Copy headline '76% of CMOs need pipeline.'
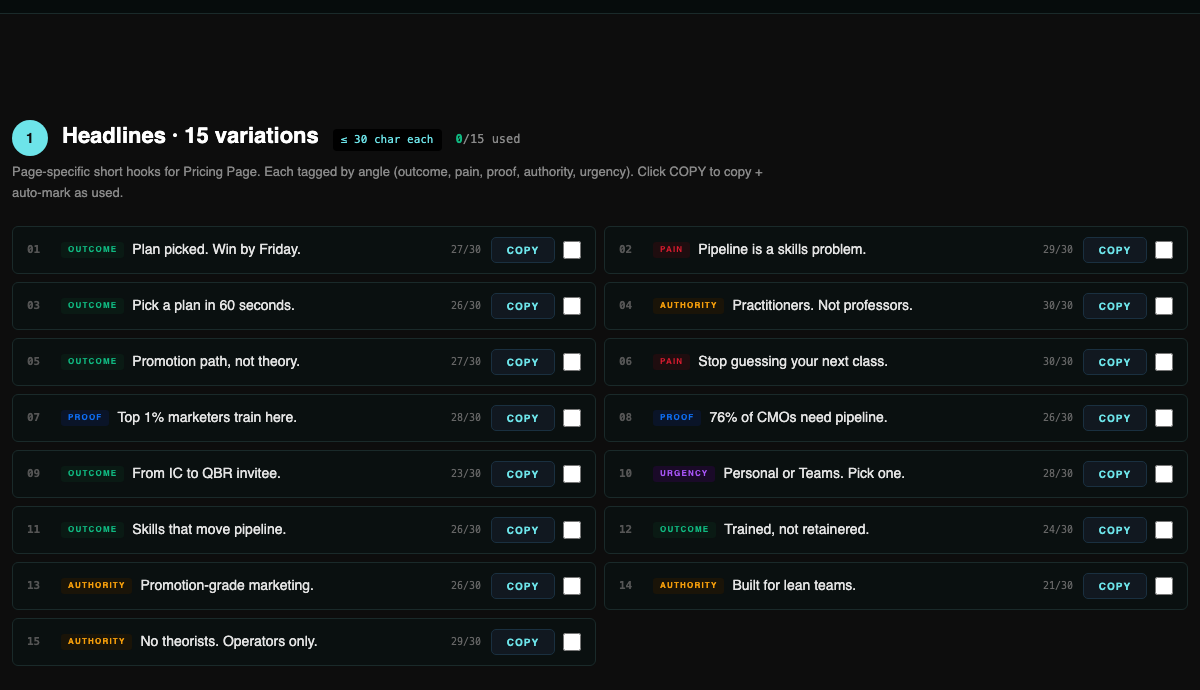This screenshot has width=1200, height=690. (x=1114, y=418)
